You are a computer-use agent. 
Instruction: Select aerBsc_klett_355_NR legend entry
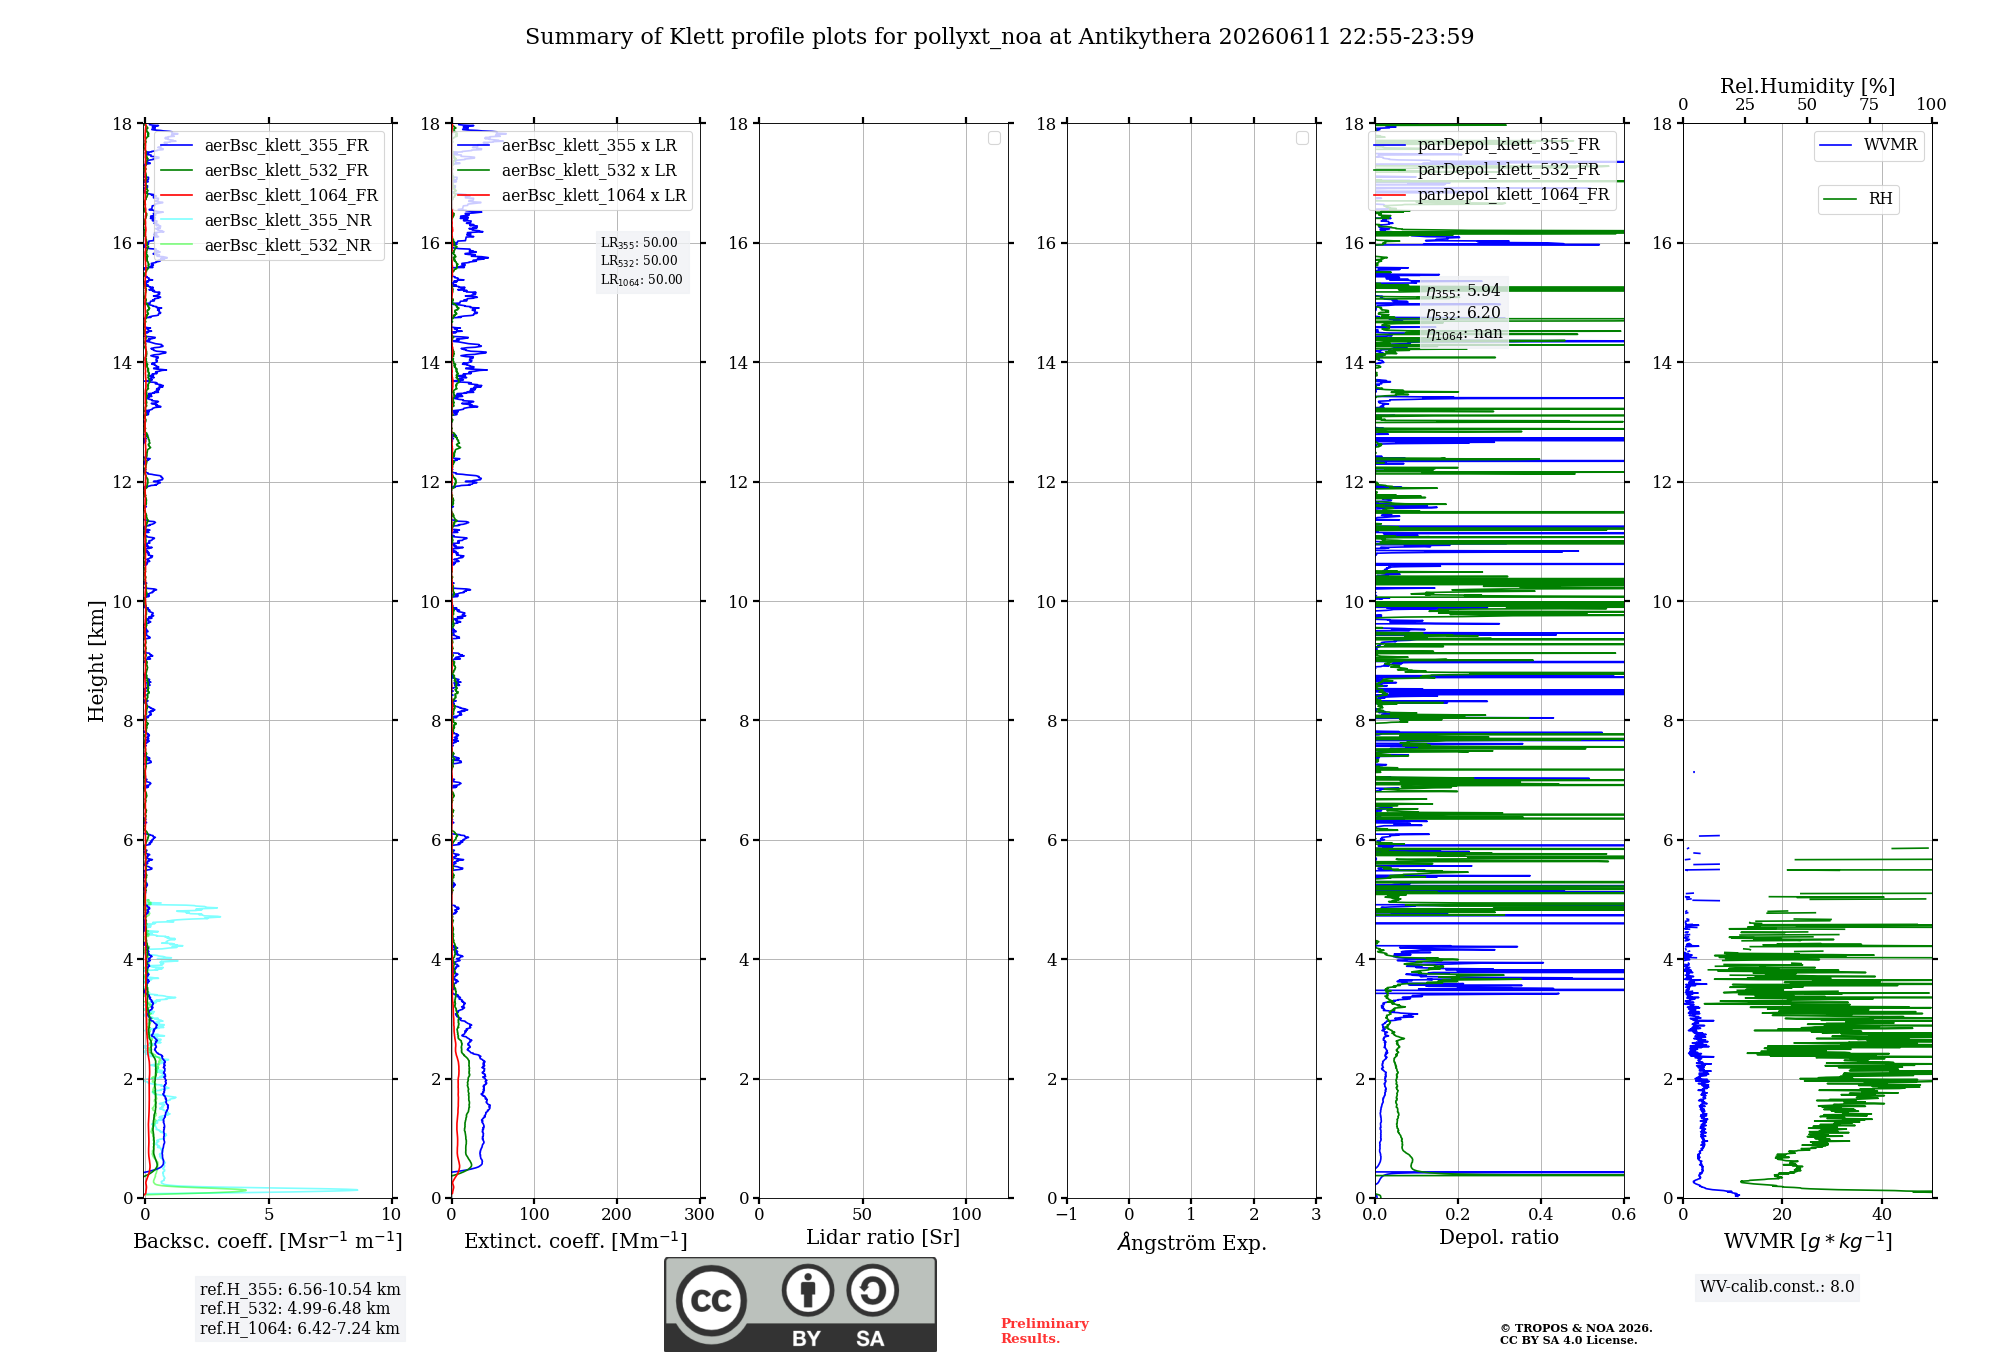tap(267, 221)
